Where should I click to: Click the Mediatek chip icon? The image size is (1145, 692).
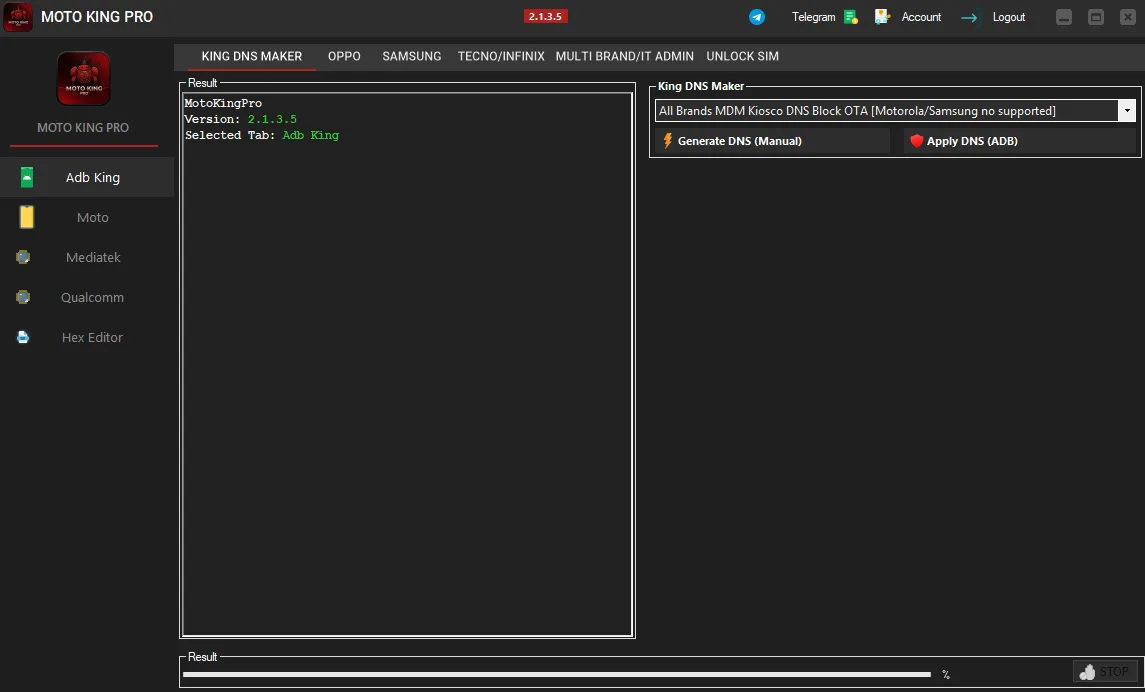[x=23, y=257]
